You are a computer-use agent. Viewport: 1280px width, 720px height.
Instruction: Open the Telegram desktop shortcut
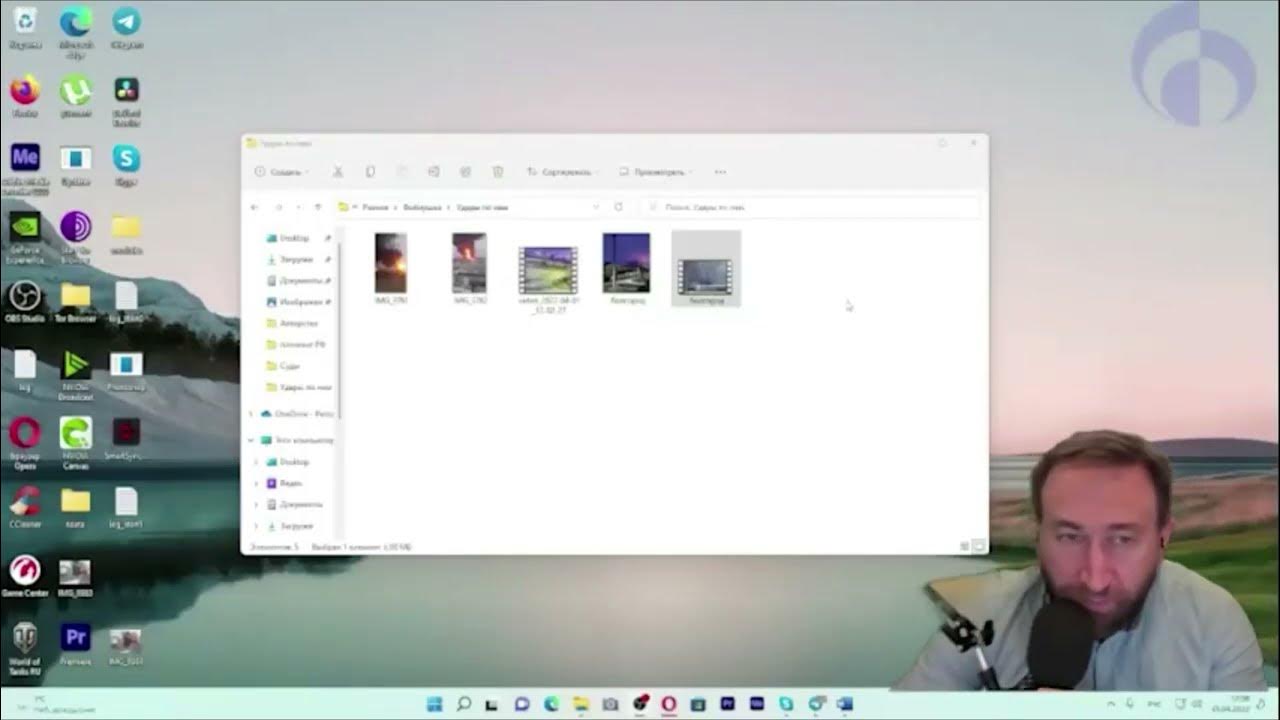pyautogui.click(x=126, y=27)
